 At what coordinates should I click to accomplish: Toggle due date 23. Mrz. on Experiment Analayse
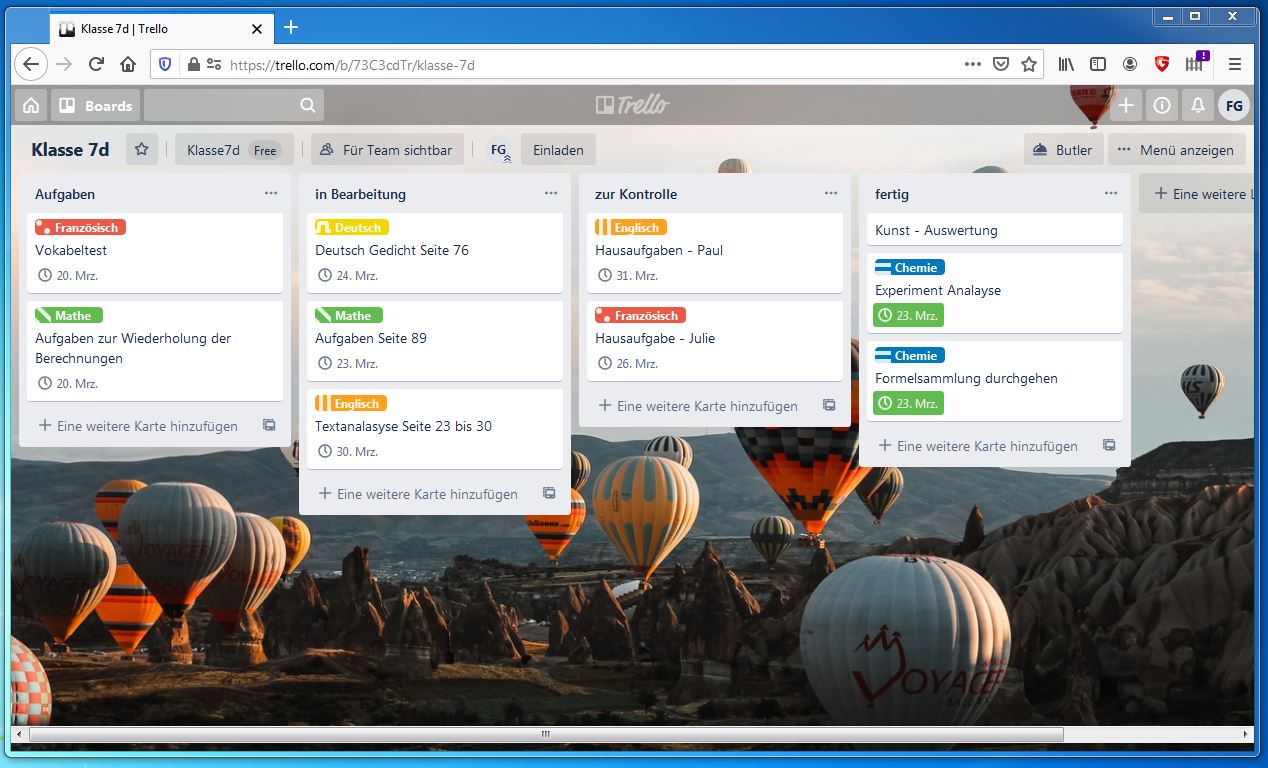pos(908,316)
